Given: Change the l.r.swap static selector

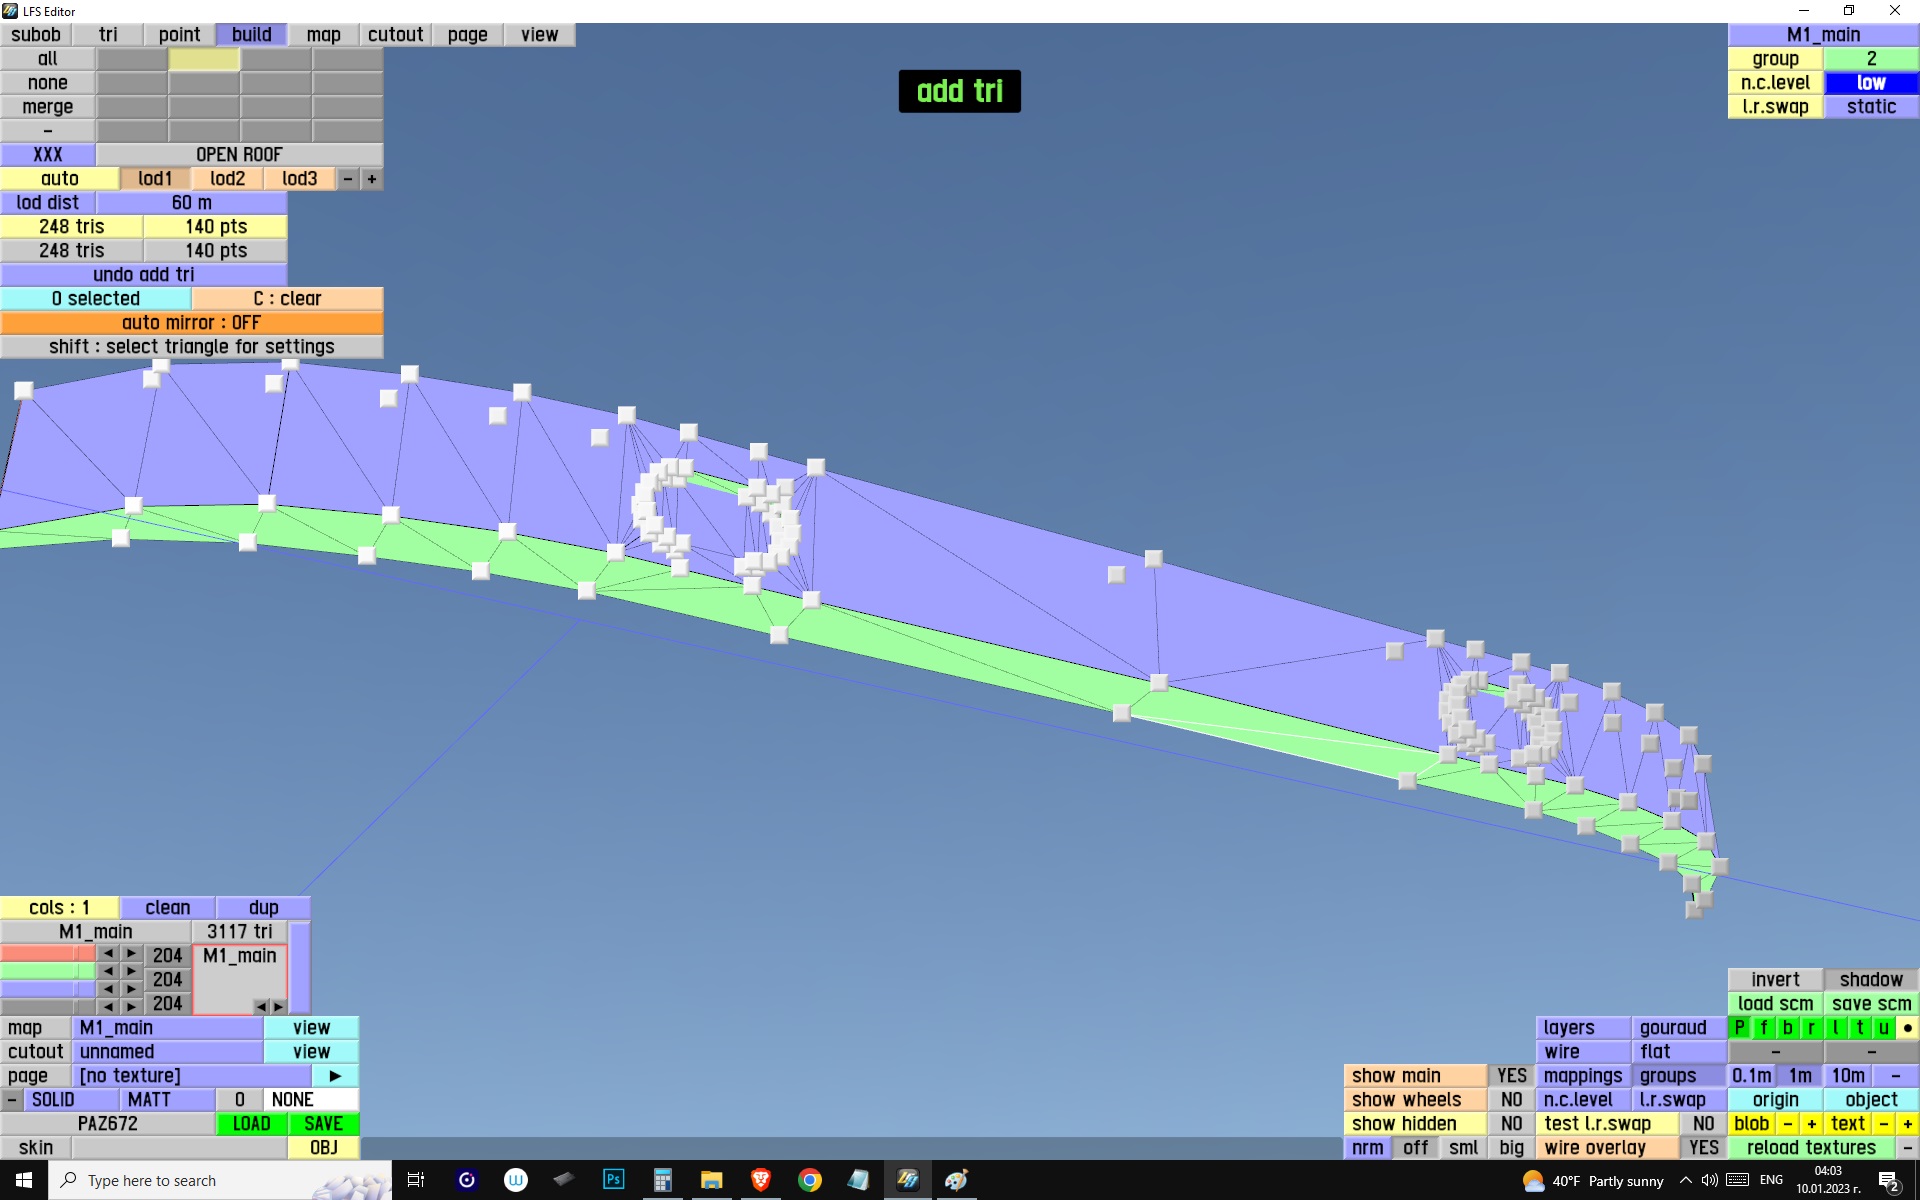Looking at the screenshot, I should click(1870, 107).
